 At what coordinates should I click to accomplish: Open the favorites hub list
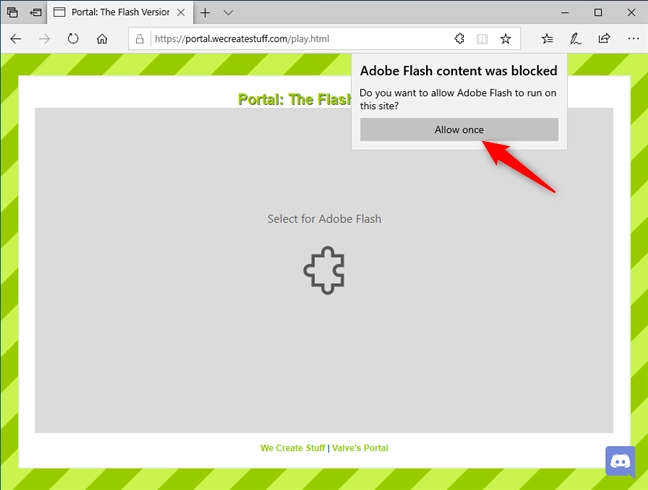547,39
